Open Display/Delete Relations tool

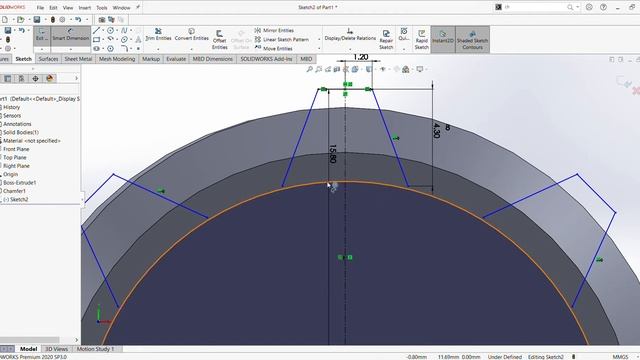click(x=350, y=35)
